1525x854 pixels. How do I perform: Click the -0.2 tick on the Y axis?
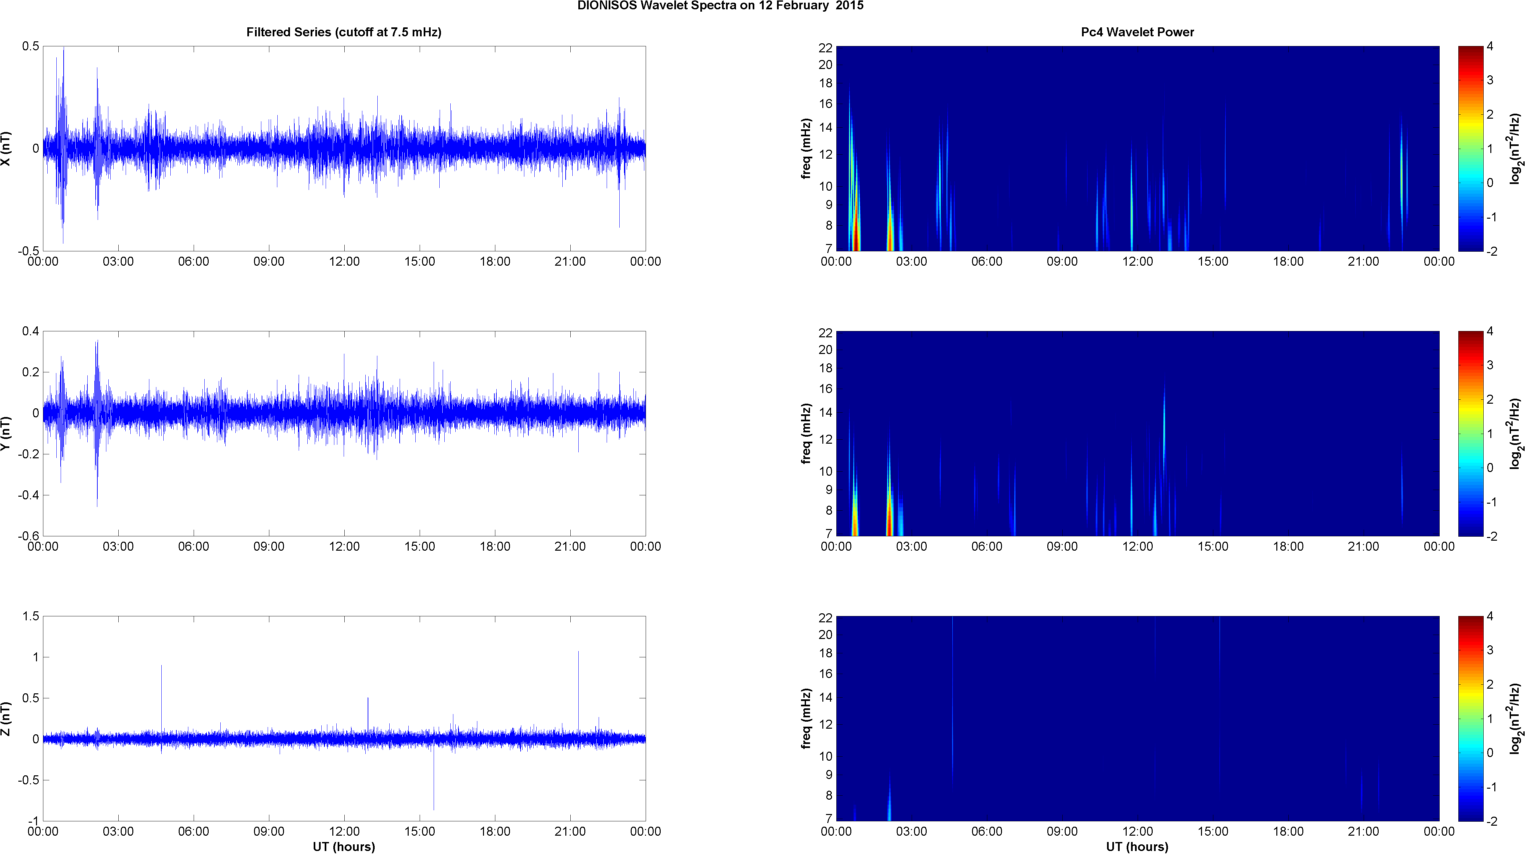(x=28, y=454)
